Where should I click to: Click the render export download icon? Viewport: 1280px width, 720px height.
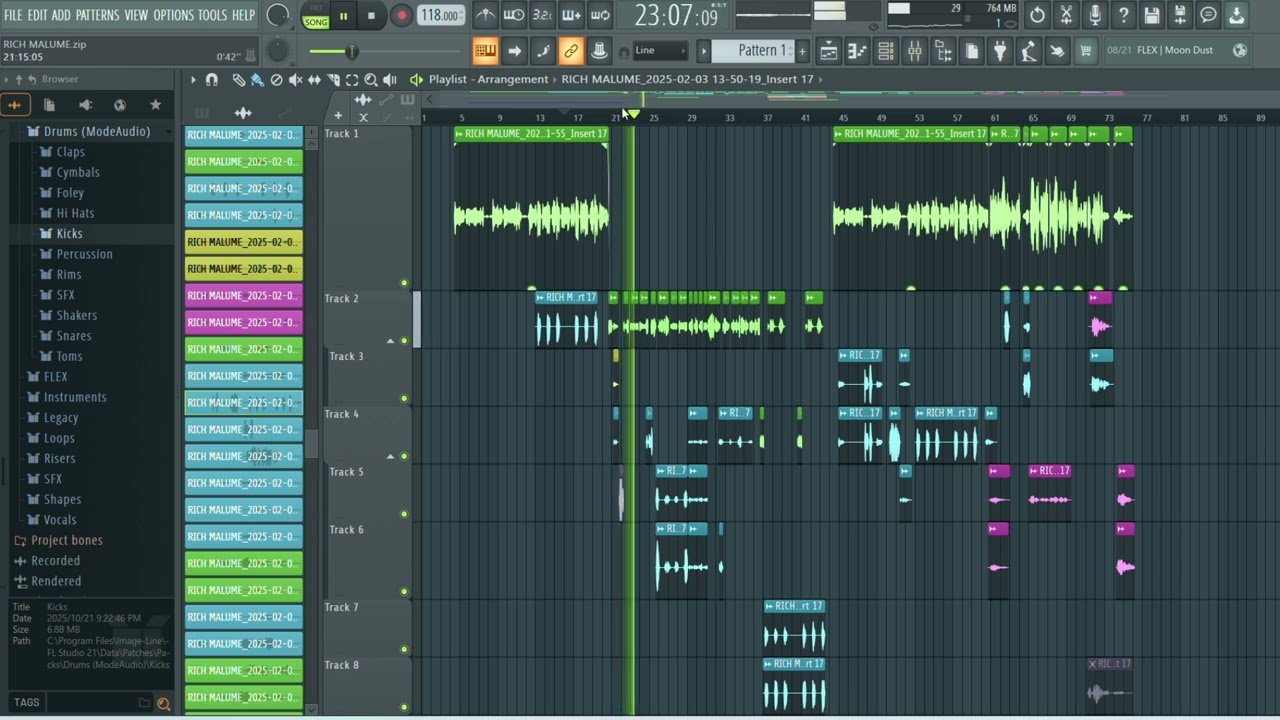click(1237, 15)
